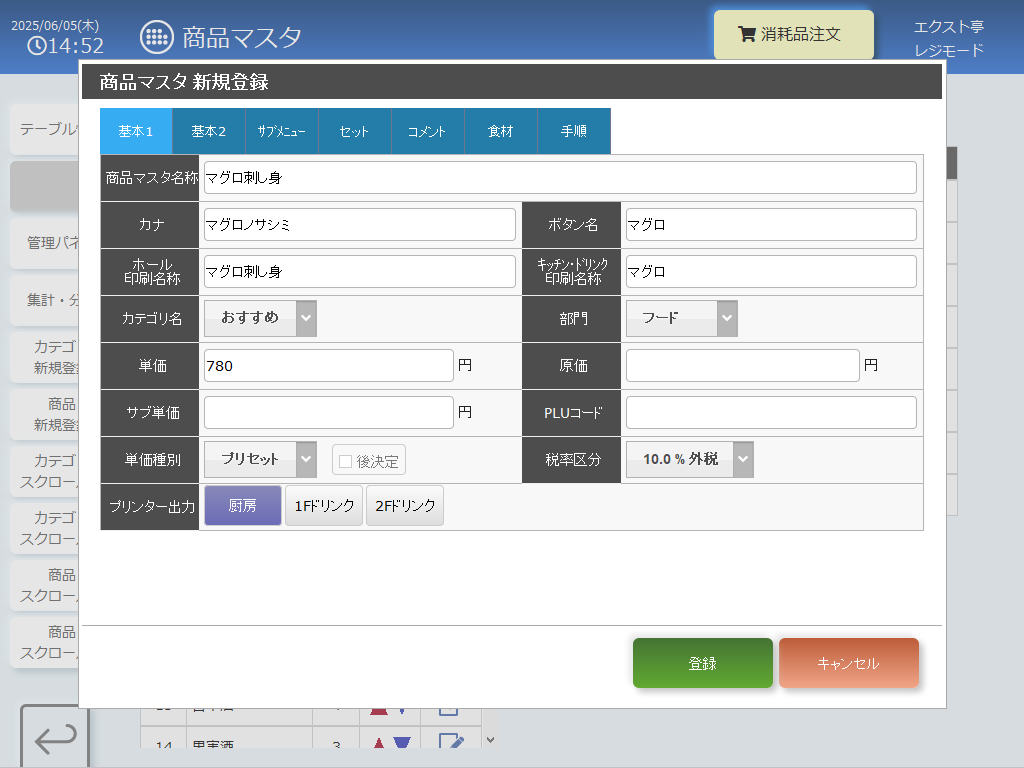Screen dimensions: 1024x768
Task: Toggle the 厨房 printer output button
Action: click(x=243, y=505)
